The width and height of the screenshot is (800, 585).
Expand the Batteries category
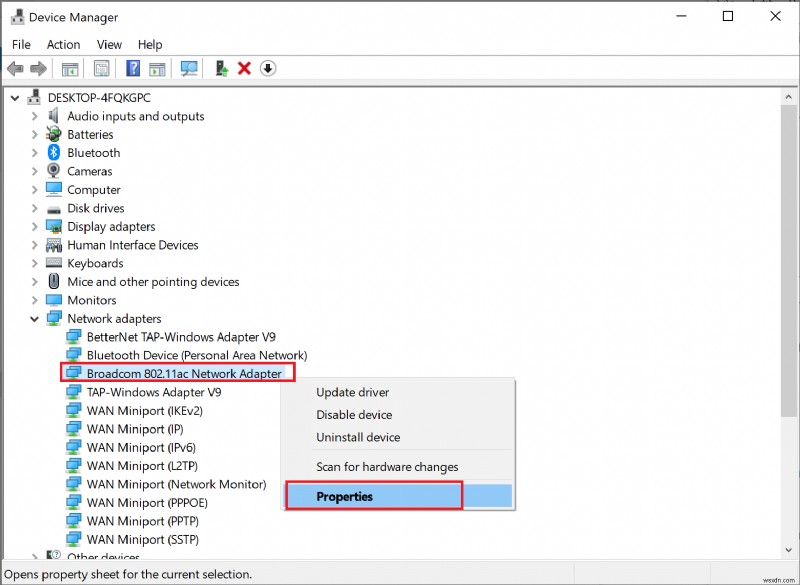pos(34,135)
